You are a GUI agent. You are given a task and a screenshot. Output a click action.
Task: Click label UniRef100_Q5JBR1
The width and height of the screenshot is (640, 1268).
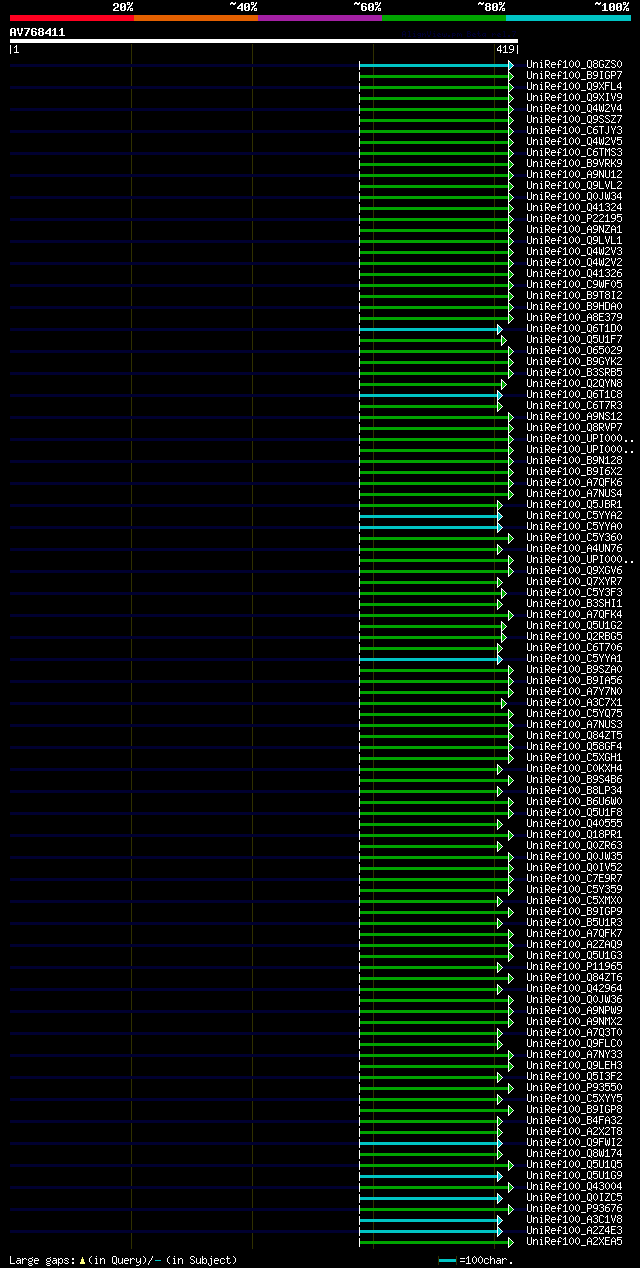[x=574, y=504]
